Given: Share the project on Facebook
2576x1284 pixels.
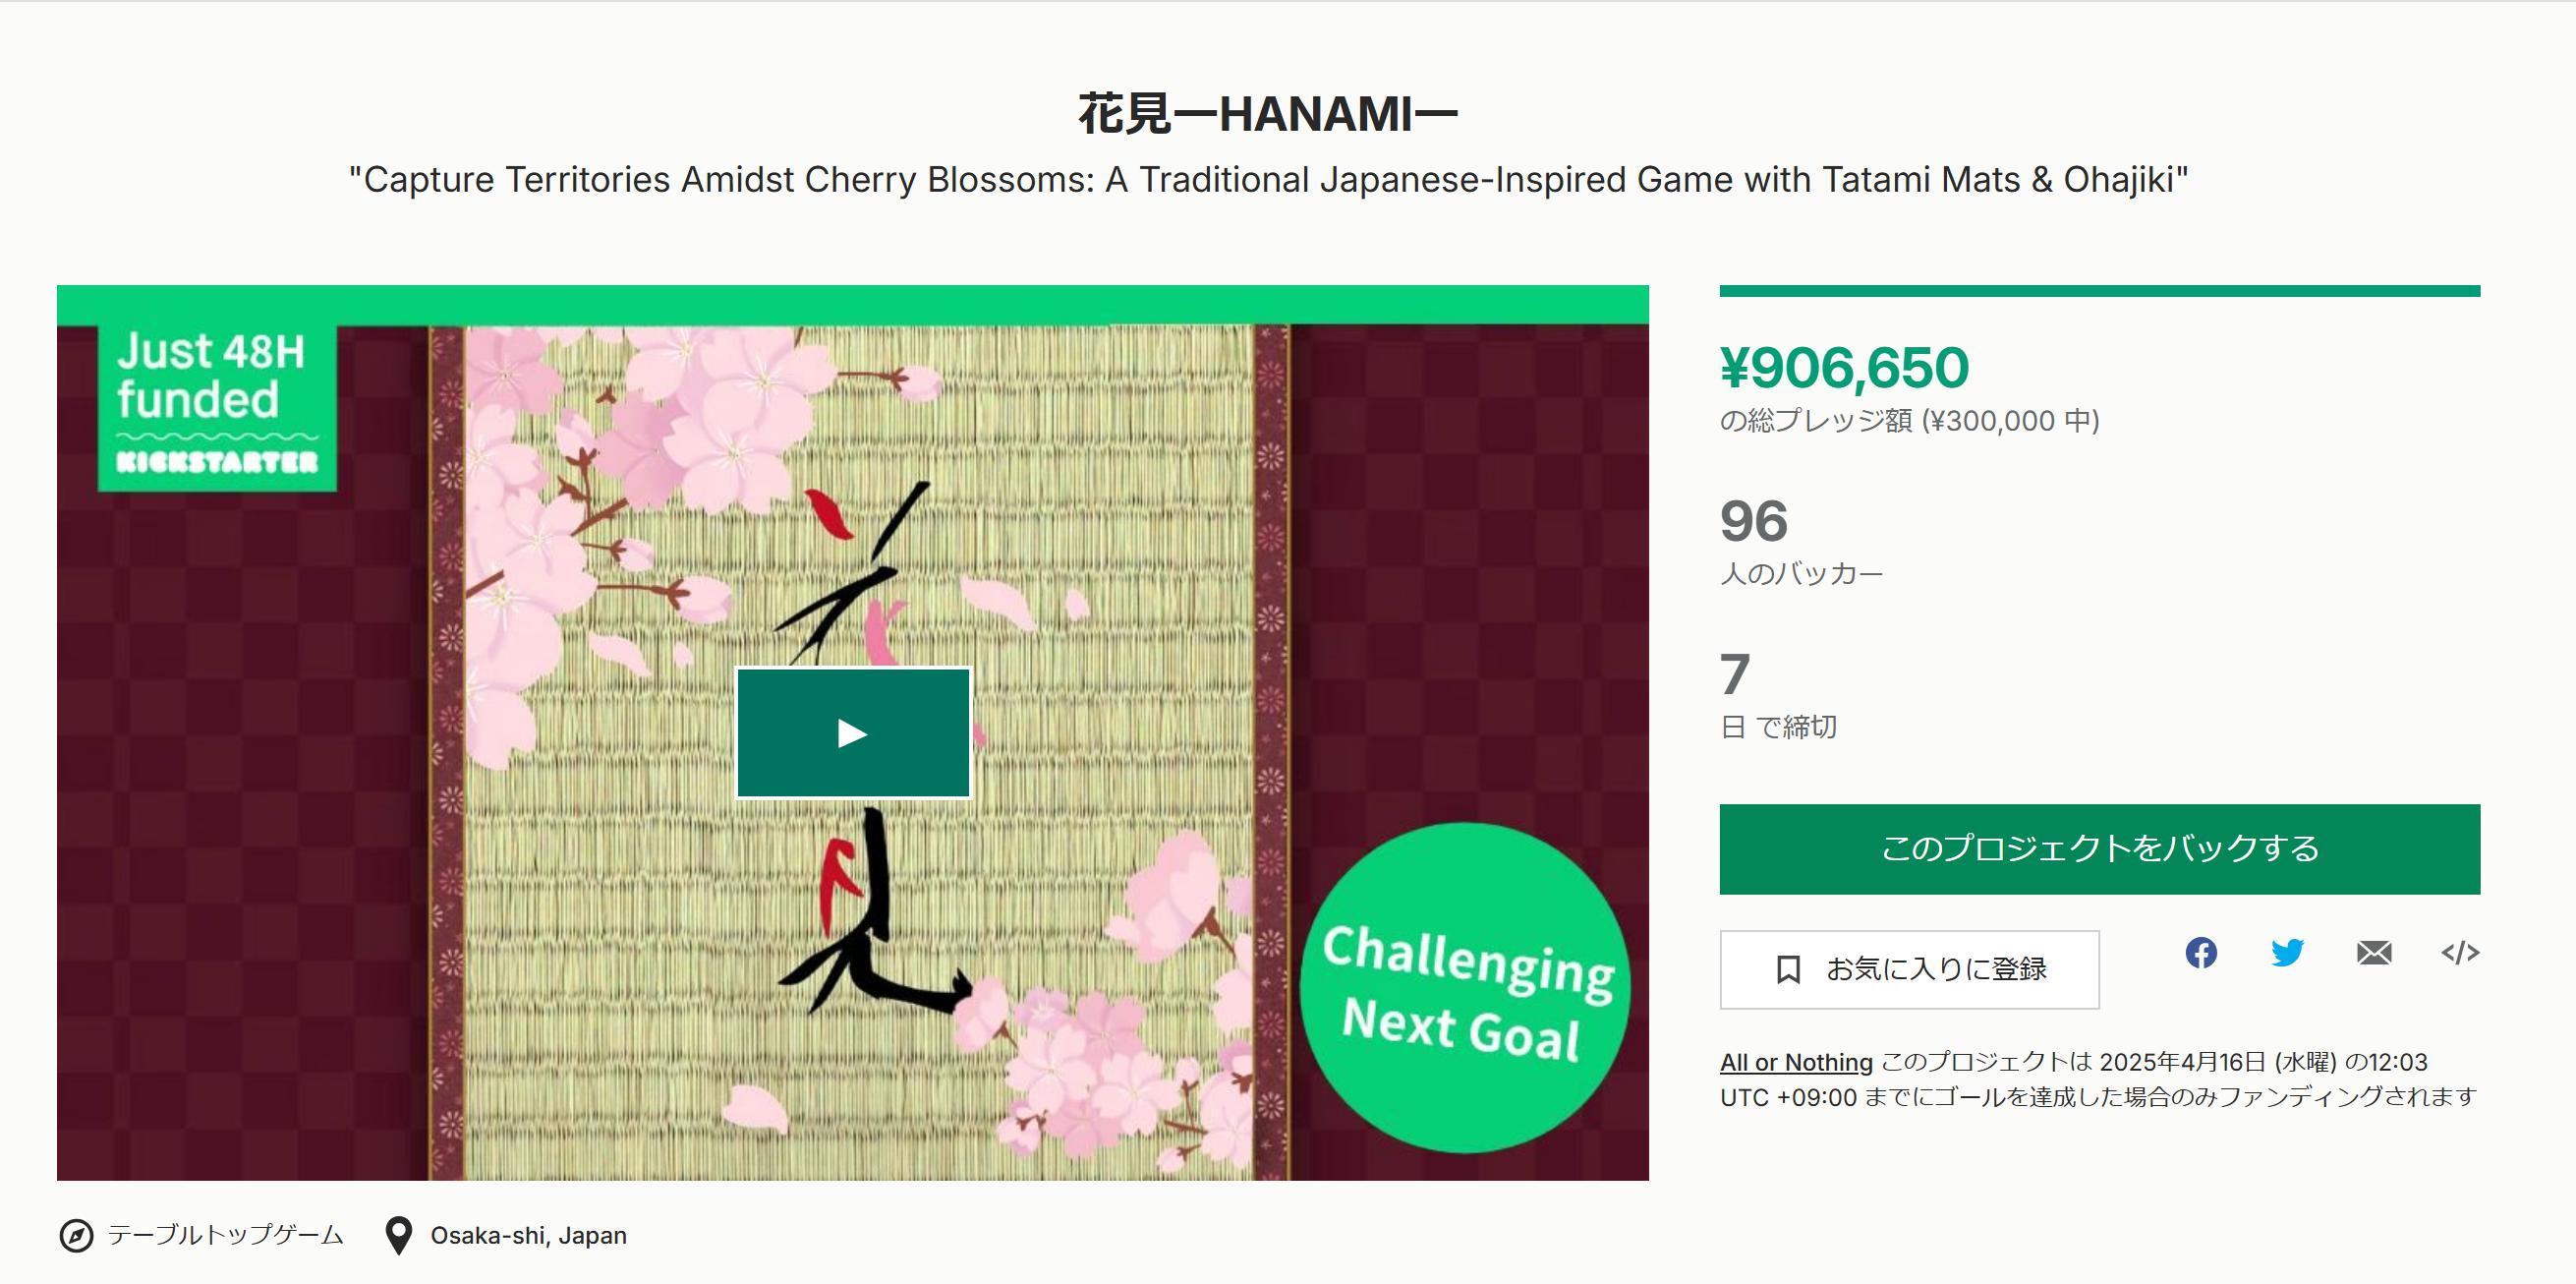Looking at the screenshot, I should point(2201,953).
